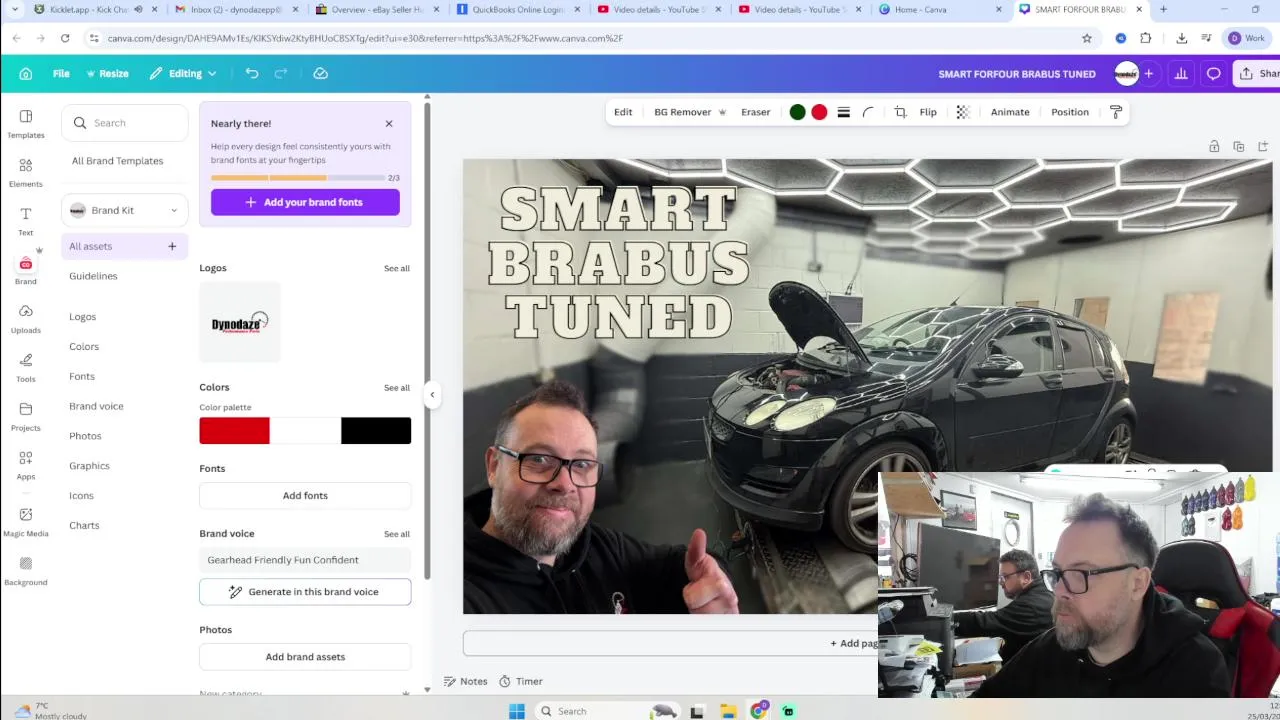
Task: Open the Background sidebar panel
Action: (26, 571)
